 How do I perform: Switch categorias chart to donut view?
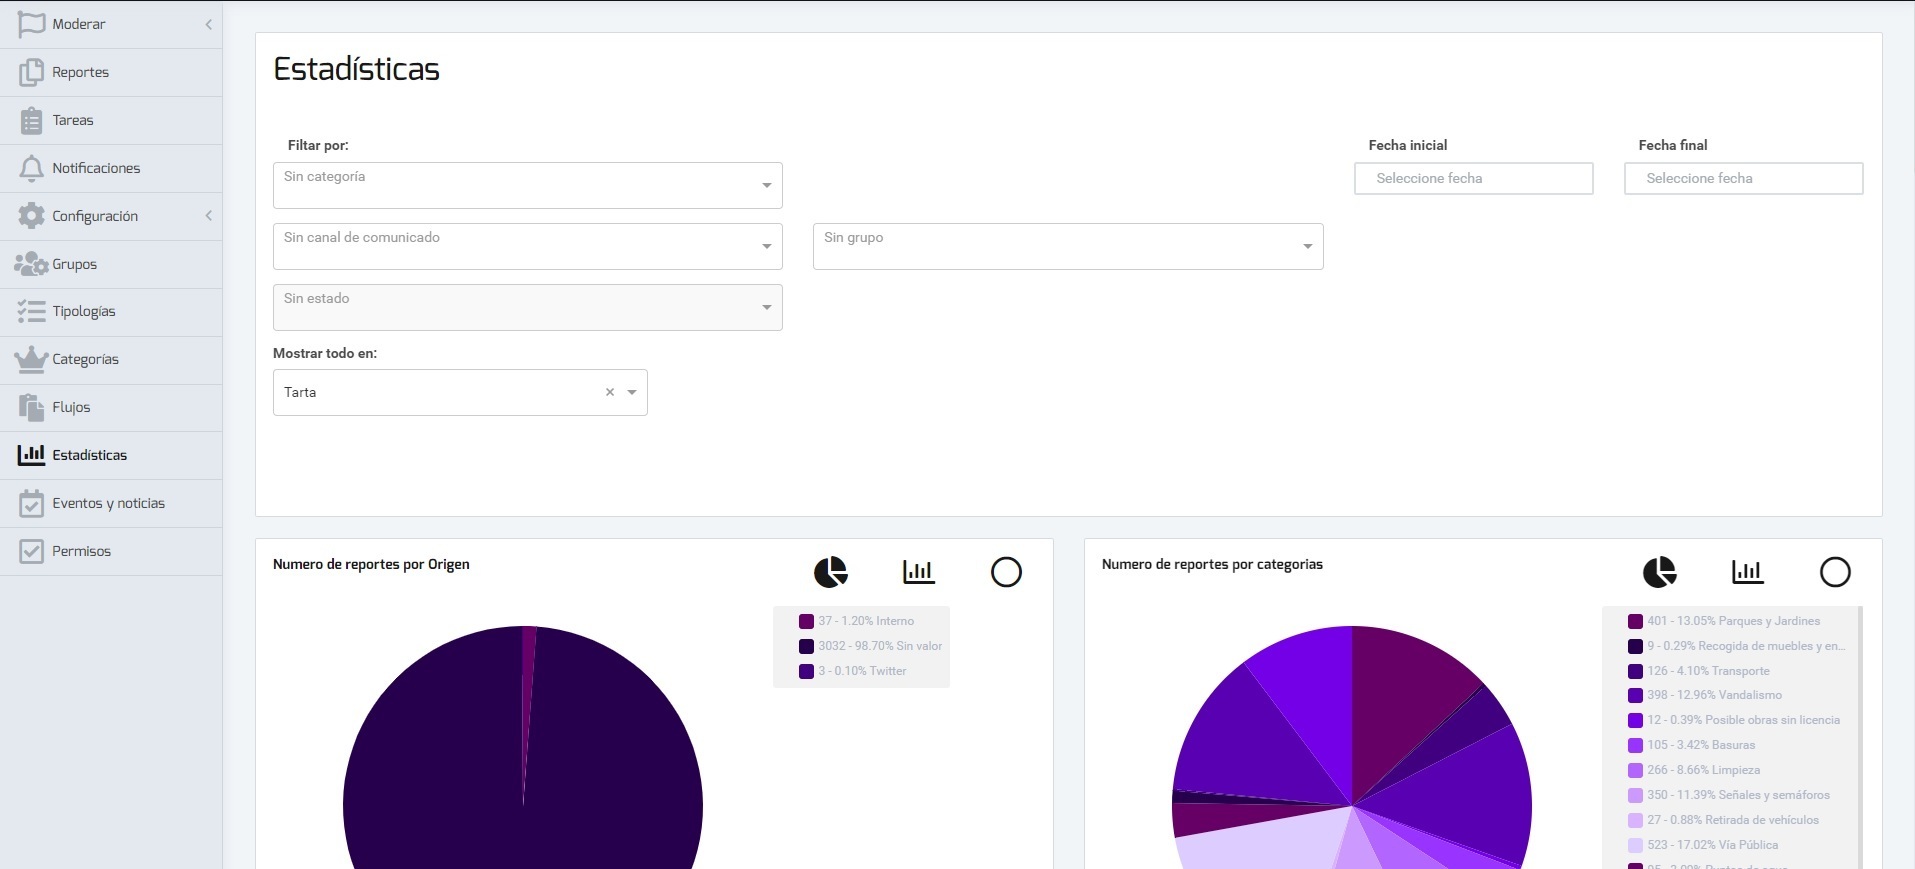pos(1835,572)
